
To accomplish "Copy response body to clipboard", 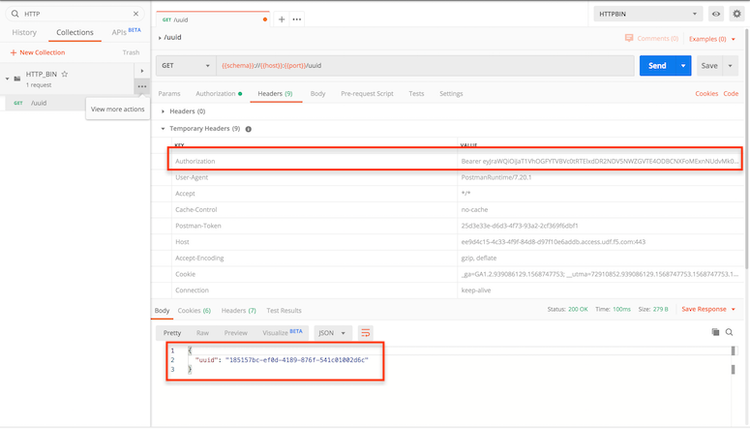I will [715, 332].
